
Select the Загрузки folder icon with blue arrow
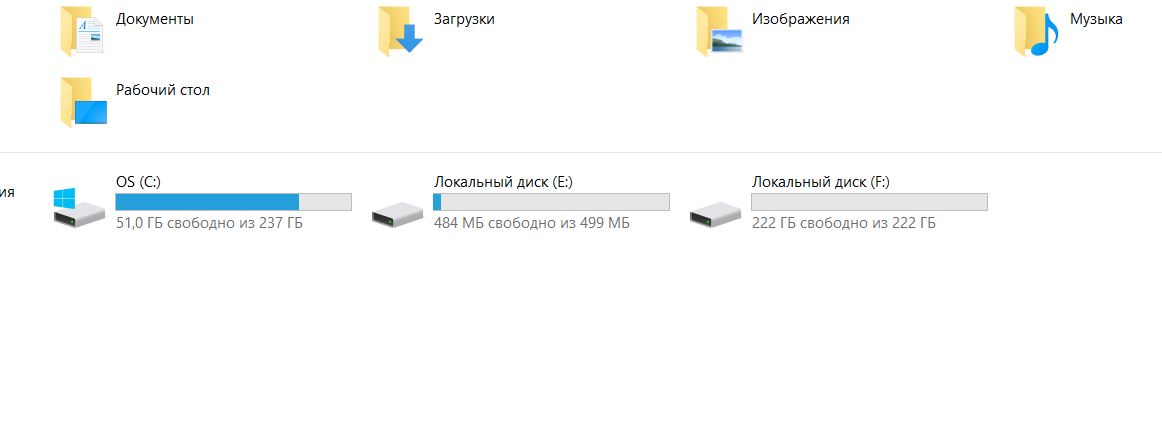(400, 30)
